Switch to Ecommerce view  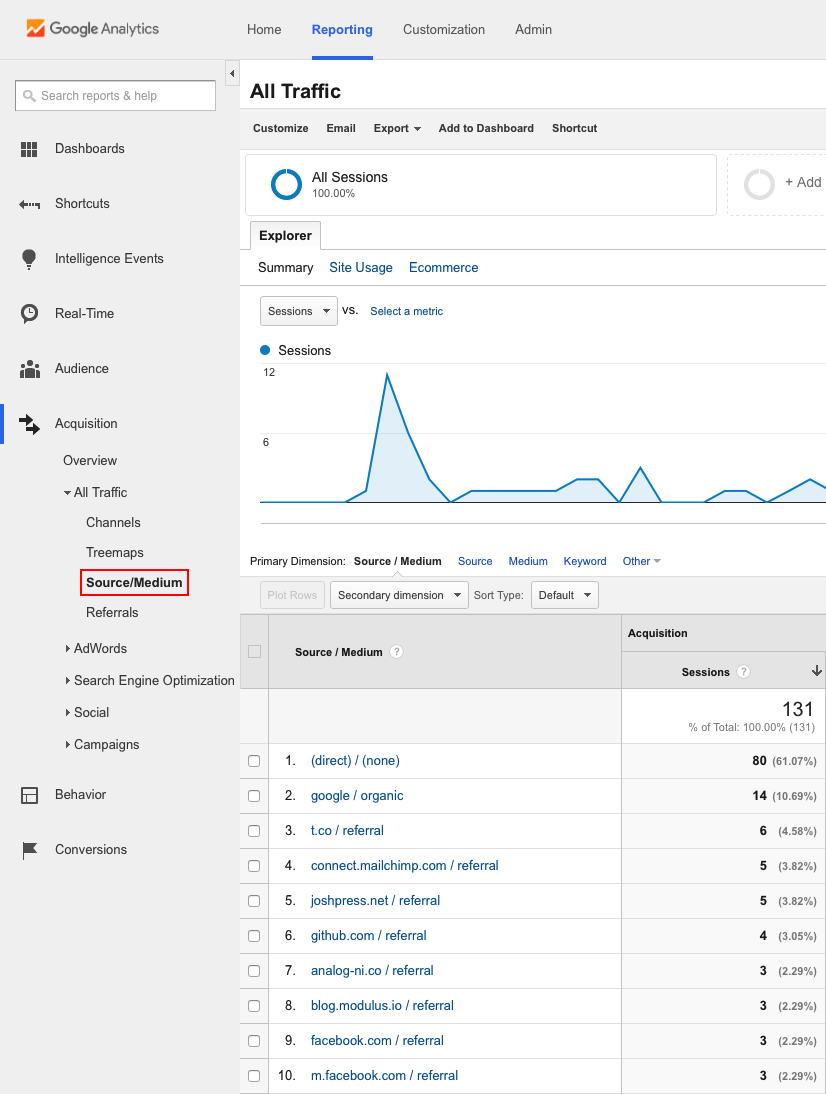click(444, 268)
